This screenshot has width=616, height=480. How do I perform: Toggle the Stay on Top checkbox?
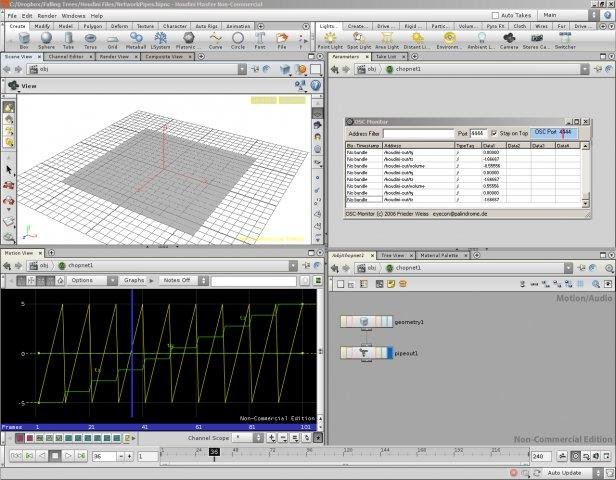[492, 132]
